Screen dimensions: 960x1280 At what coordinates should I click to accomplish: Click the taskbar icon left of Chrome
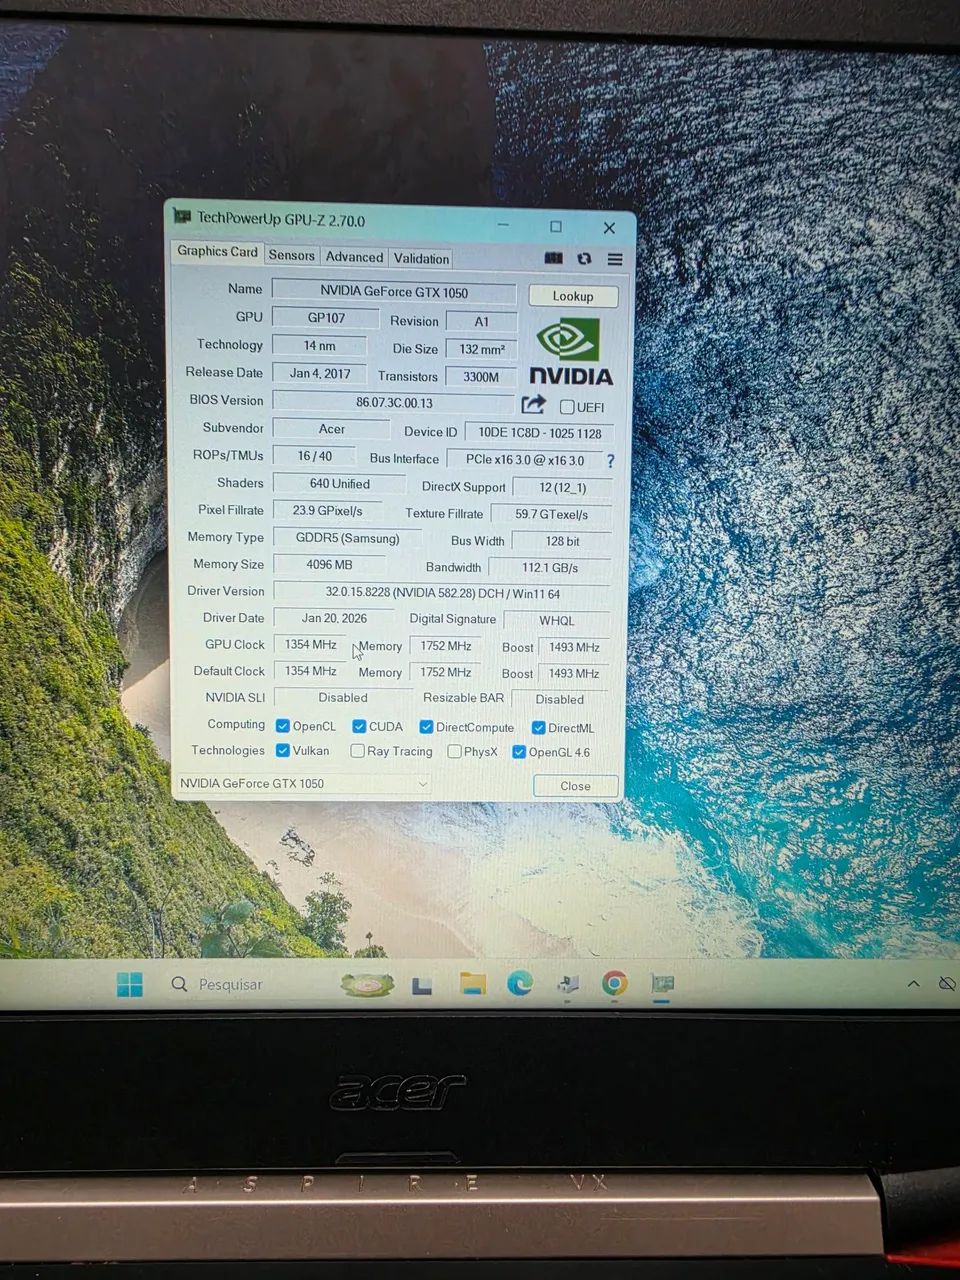pos(567,985)
